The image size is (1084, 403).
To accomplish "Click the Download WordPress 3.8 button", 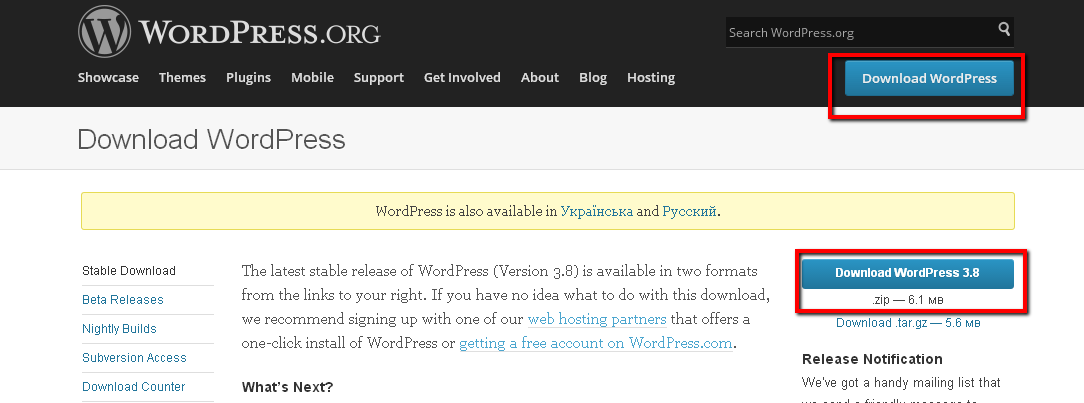I will point(908,273).
